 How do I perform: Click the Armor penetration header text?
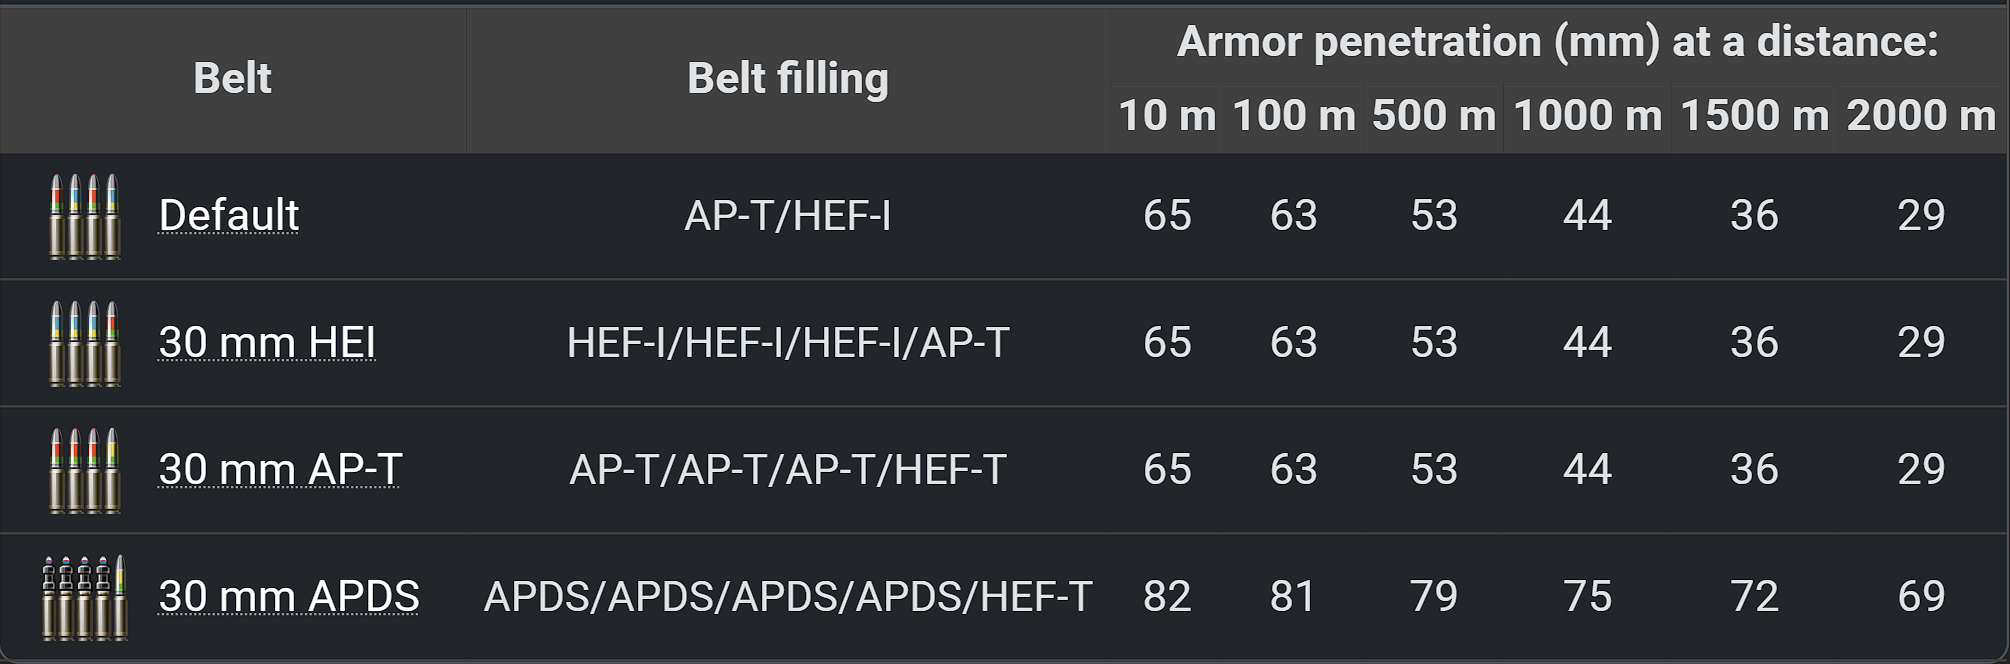click(1557, 42)
